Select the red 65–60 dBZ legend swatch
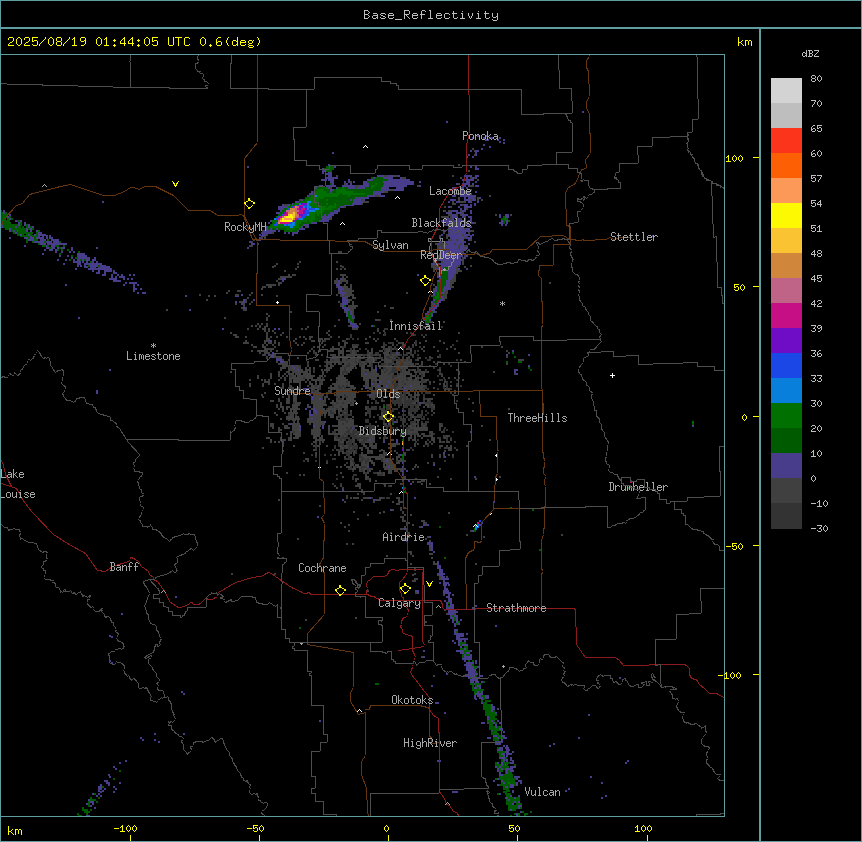 (x=786, y=141)
